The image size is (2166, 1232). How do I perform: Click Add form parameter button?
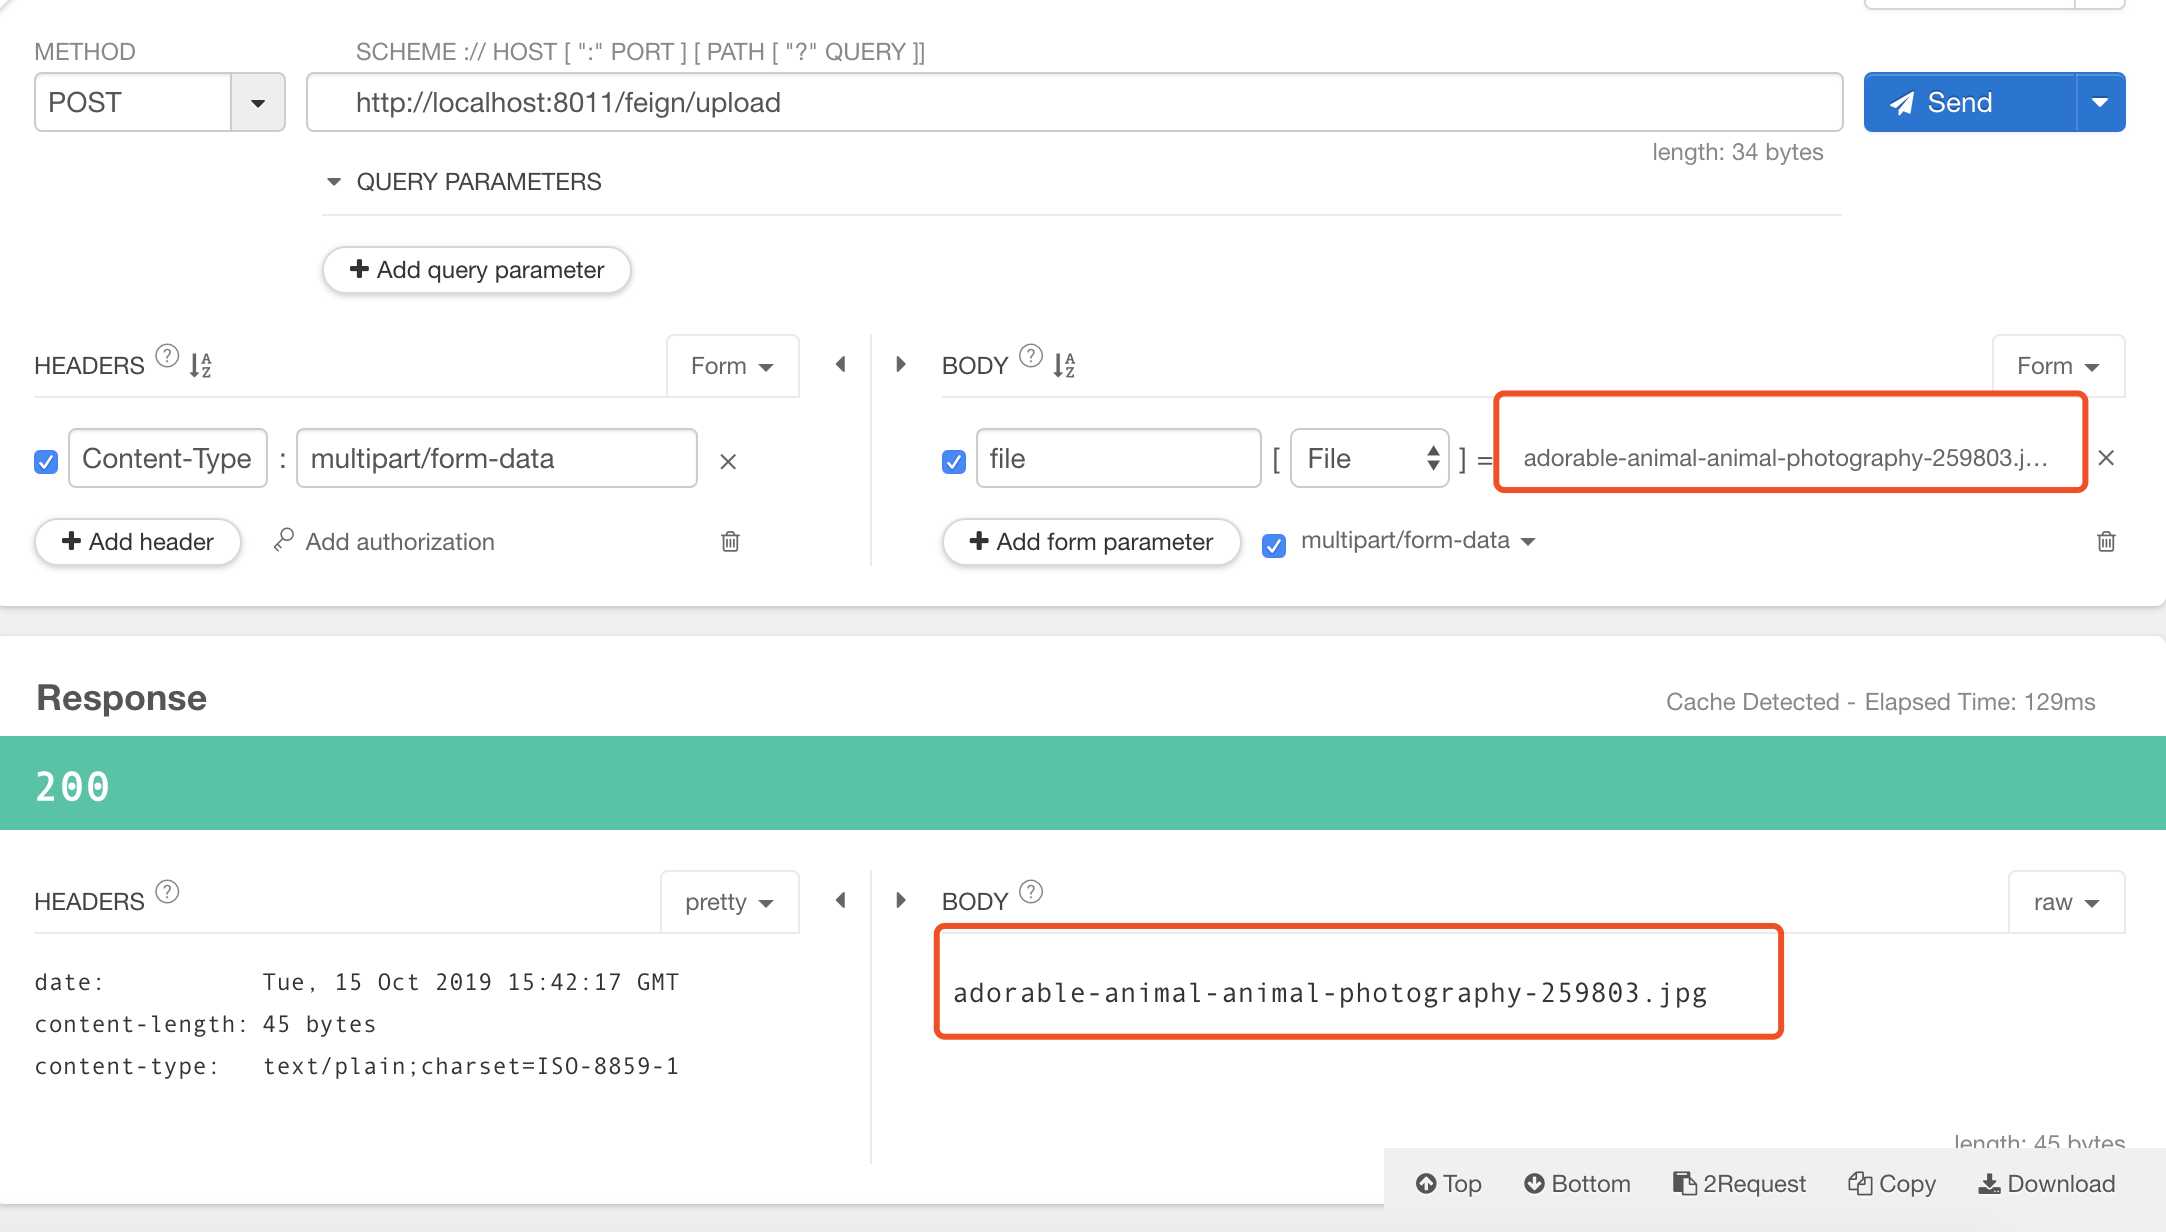pos(1089,540)
